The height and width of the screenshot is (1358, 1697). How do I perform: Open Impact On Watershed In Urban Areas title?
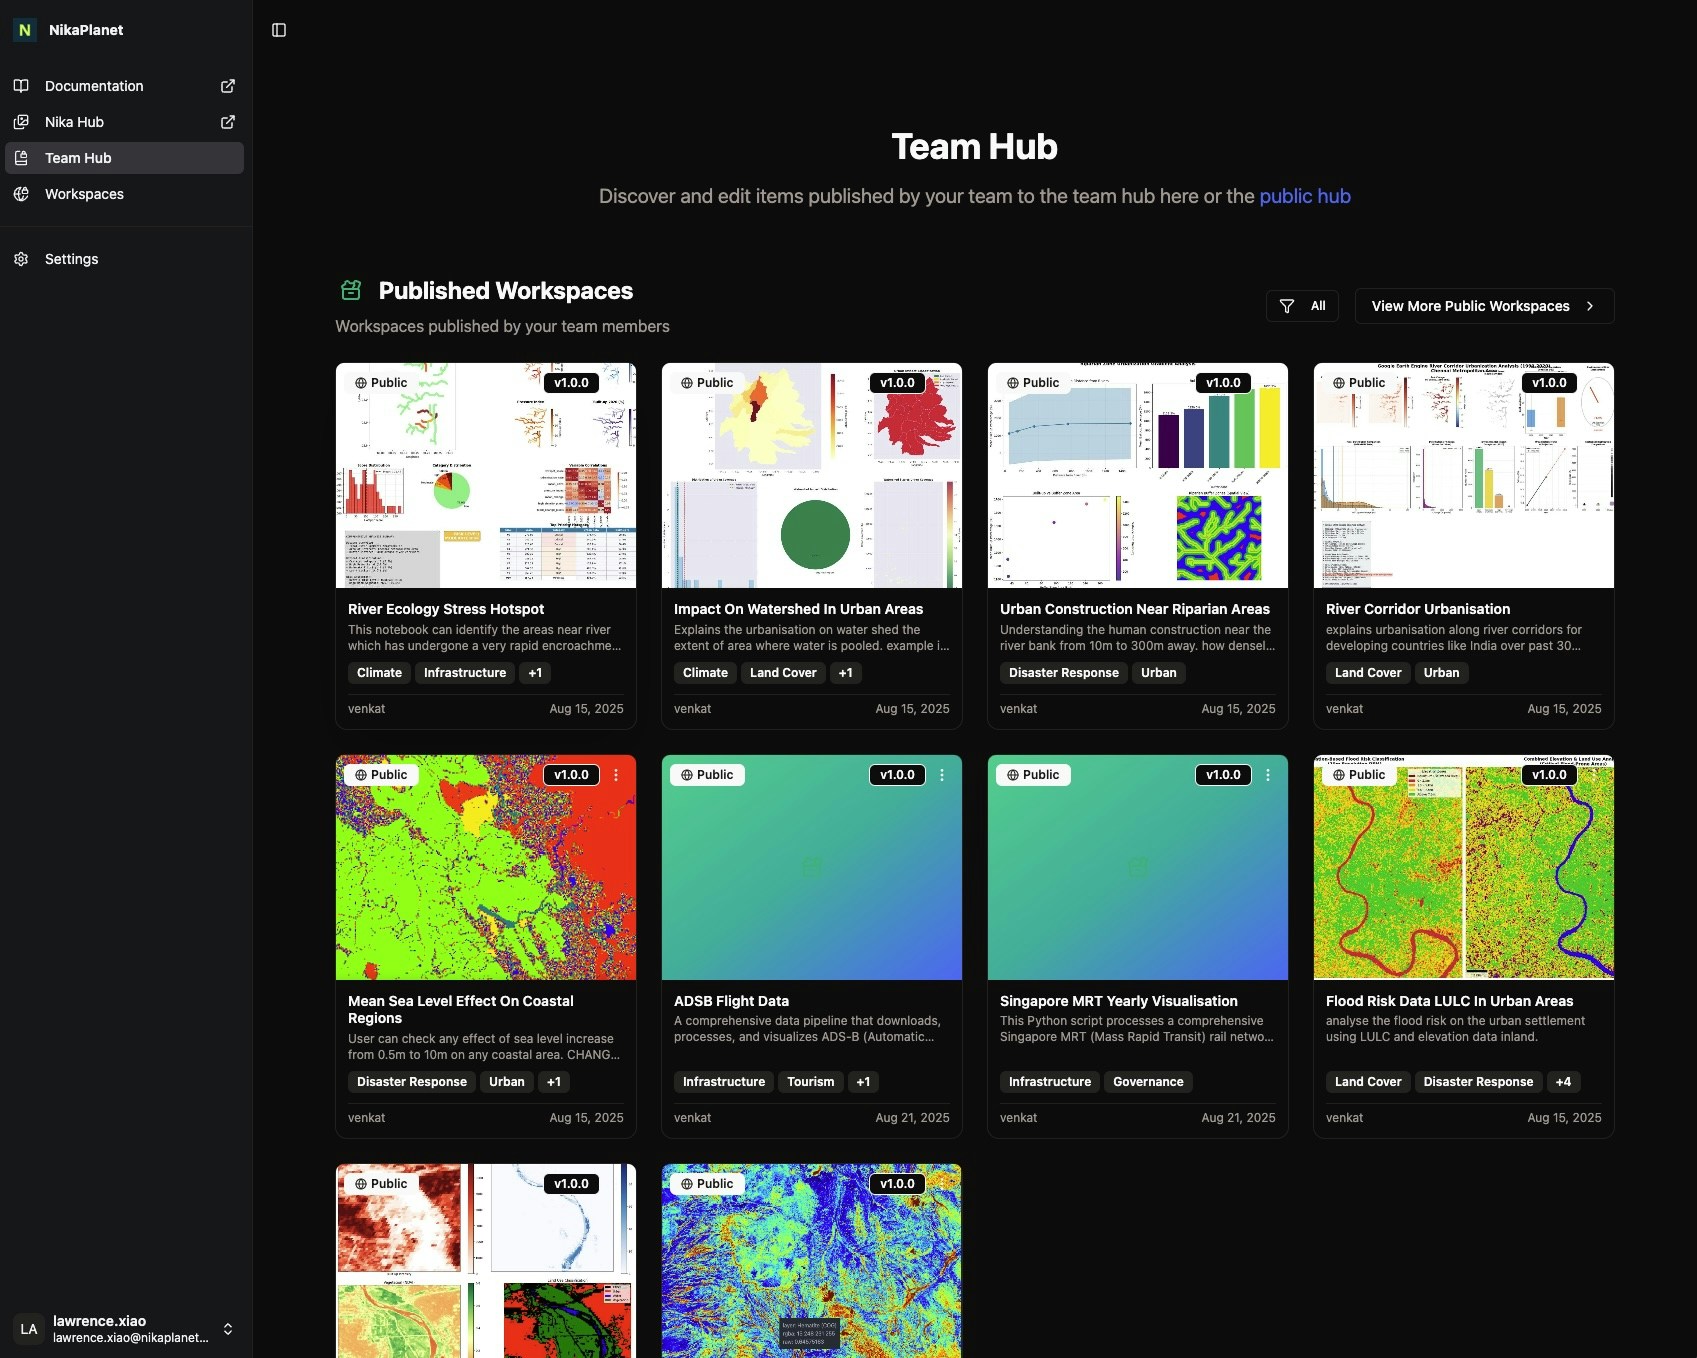798,609
